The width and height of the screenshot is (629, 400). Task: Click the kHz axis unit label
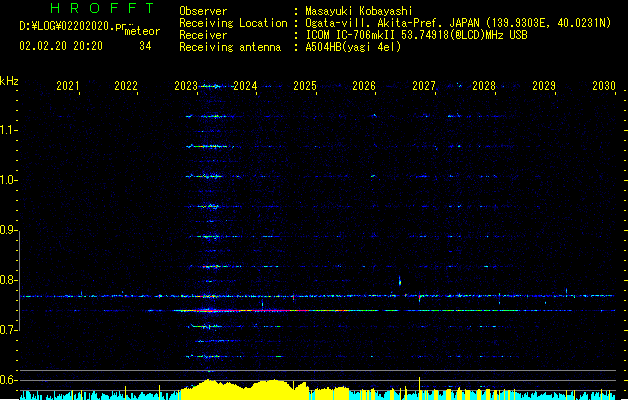pyautogui.click(x=9, y=81)
